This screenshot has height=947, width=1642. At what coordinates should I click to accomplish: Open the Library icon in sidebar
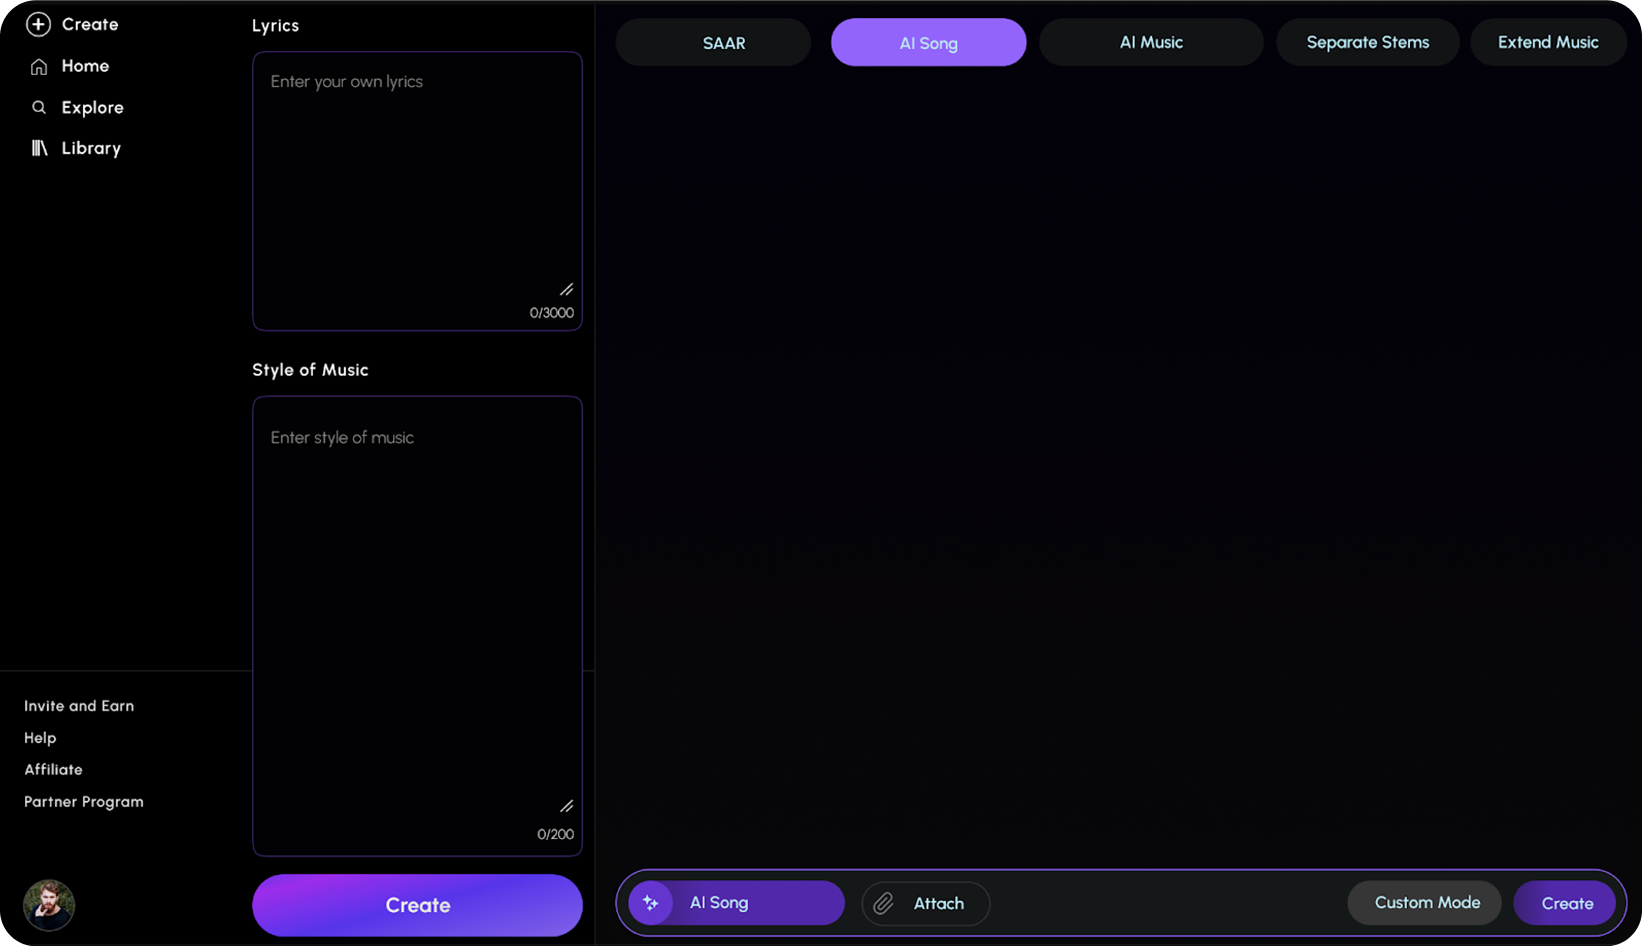click(39, 148)
